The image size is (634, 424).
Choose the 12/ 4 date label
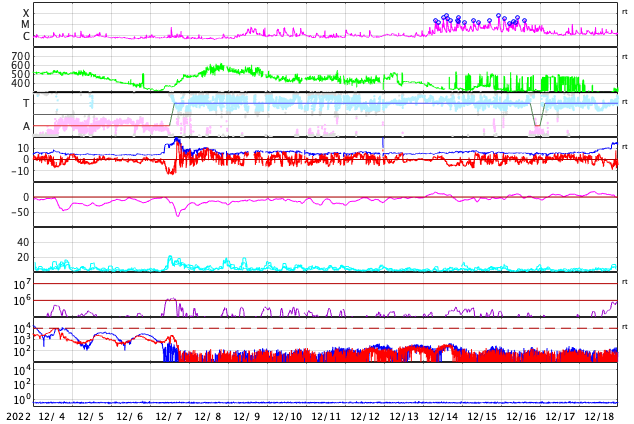click(x=51, y=417)
